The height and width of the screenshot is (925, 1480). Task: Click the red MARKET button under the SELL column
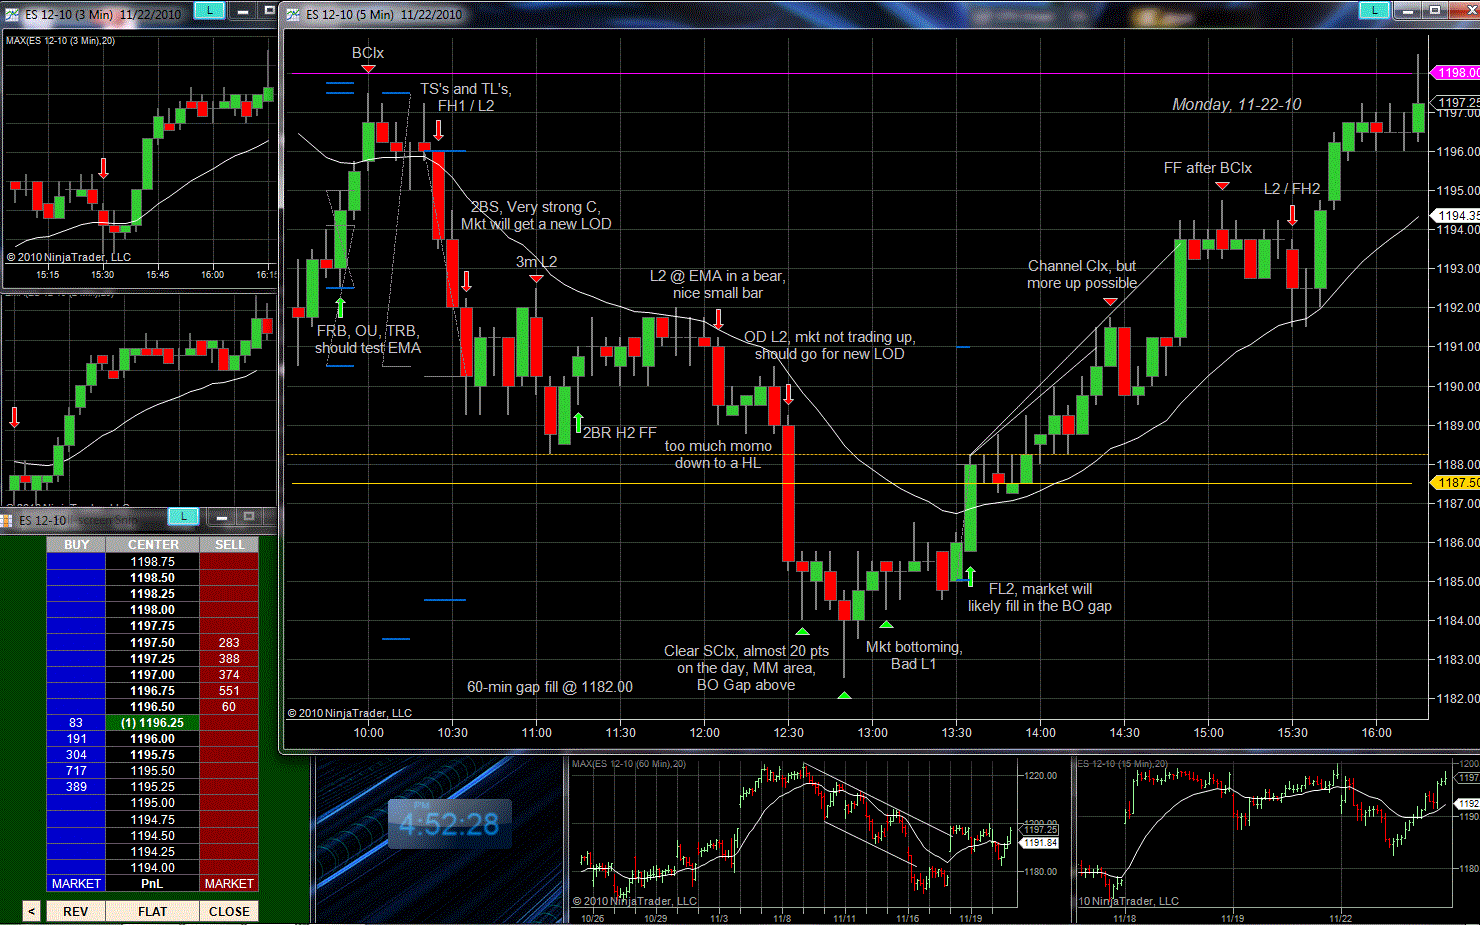click(x=229, y=884)
